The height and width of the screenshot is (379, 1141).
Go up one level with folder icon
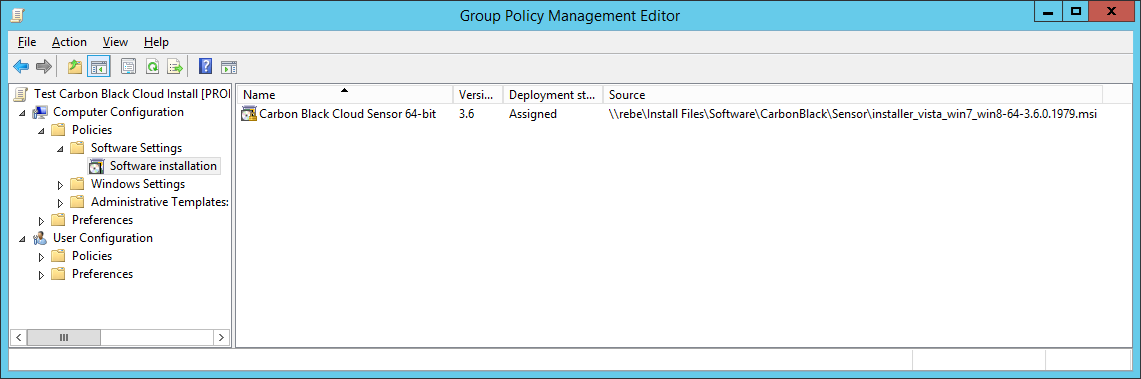[x=75, y=67]
